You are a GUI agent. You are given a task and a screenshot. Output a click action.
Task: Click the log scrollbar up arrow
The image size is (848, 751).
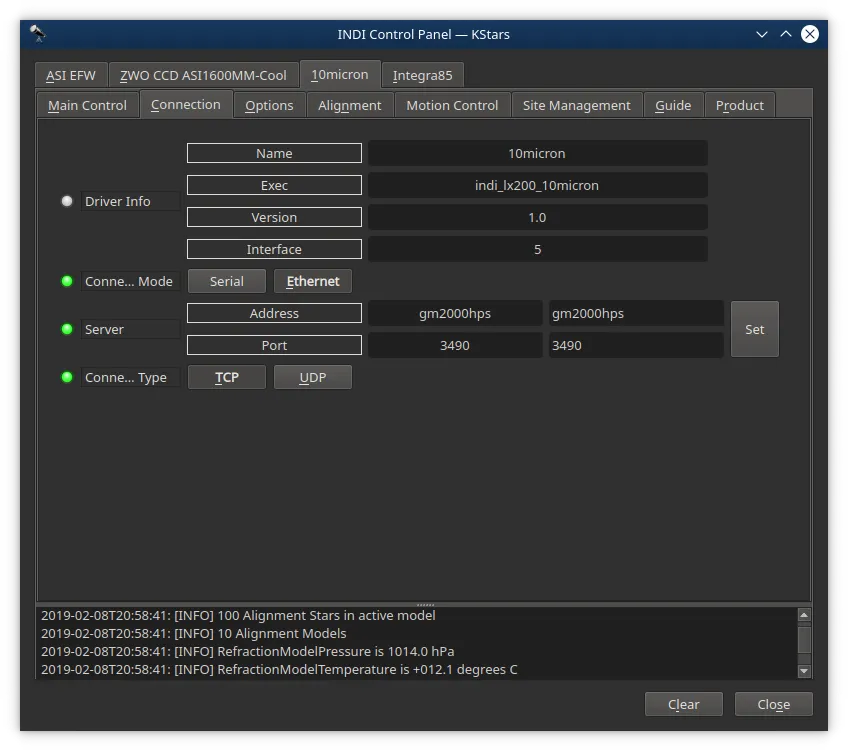coord(804,615)
